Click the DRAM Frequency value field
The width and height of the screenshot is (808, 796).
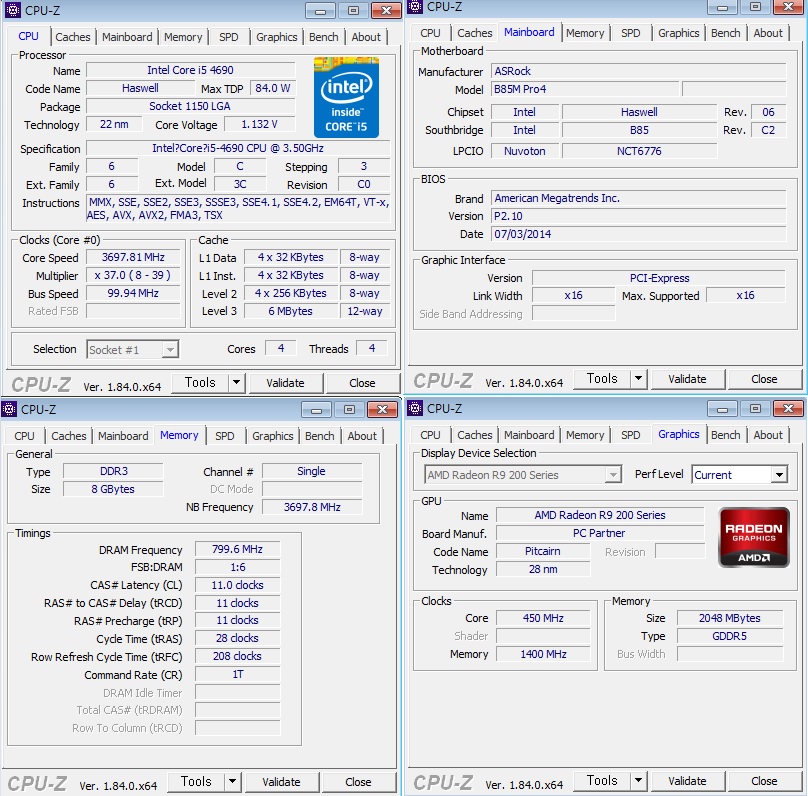238,550
